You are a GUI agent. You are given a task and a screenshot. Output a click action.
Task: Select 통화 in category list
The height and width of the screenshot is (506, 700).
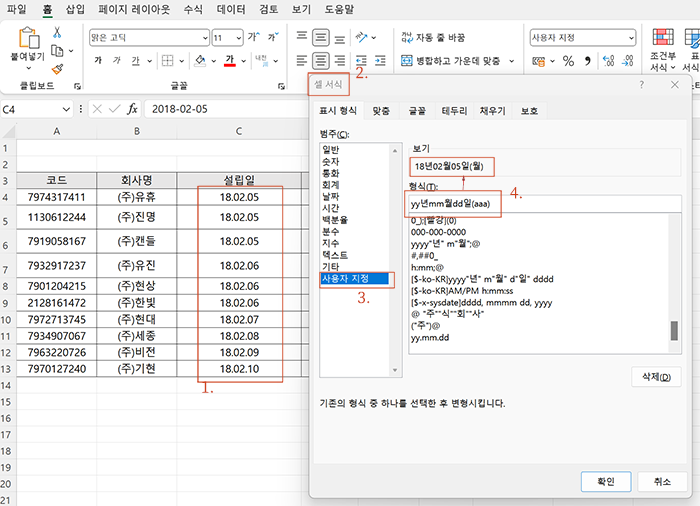click(x=331, y=173)
